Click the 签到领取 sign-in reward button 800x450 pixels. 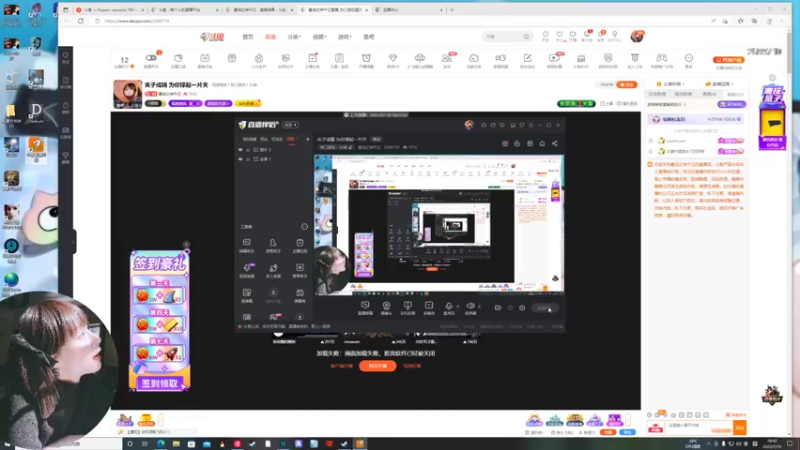160,384
